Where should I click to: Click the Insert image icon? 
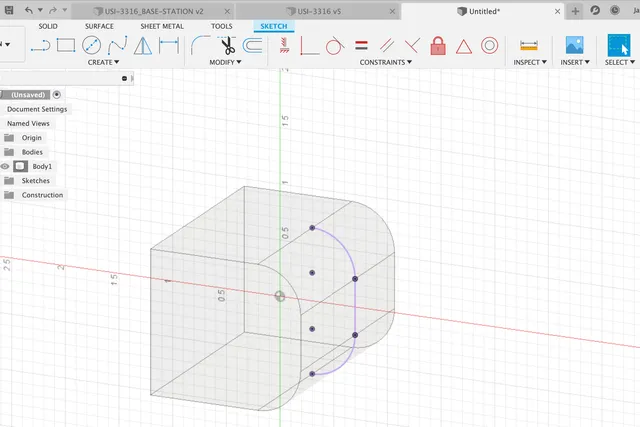pyautogui.click(x=574, y=45)
